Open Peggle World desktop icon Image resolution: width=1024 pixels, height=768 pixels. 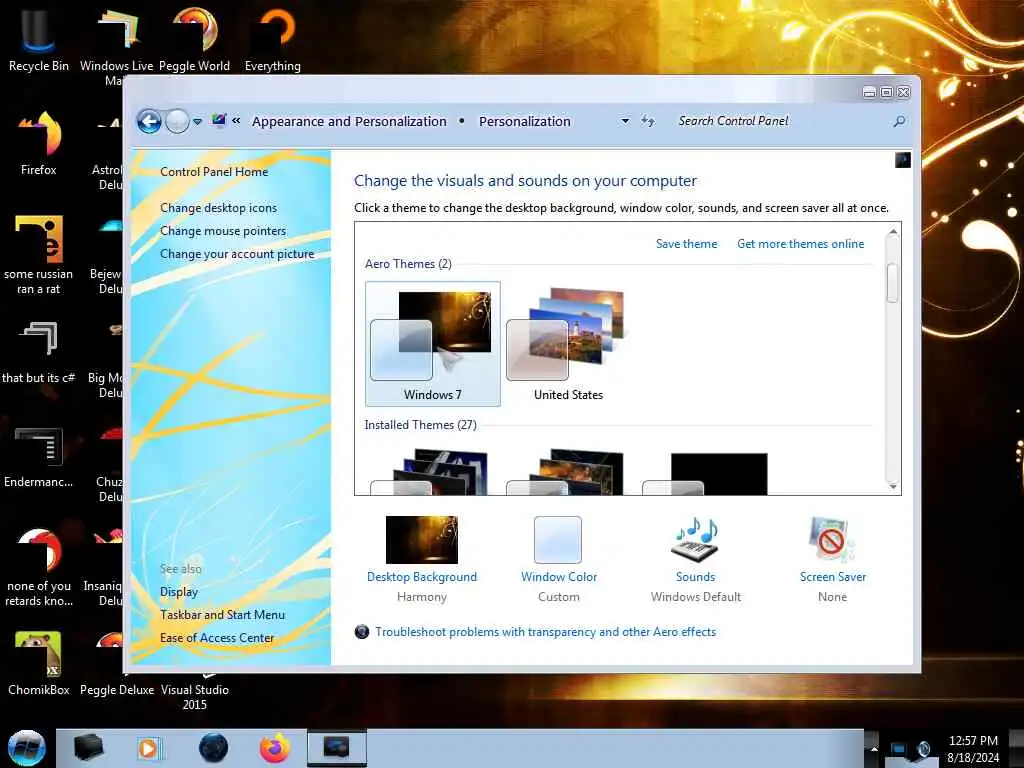[195, 39]
